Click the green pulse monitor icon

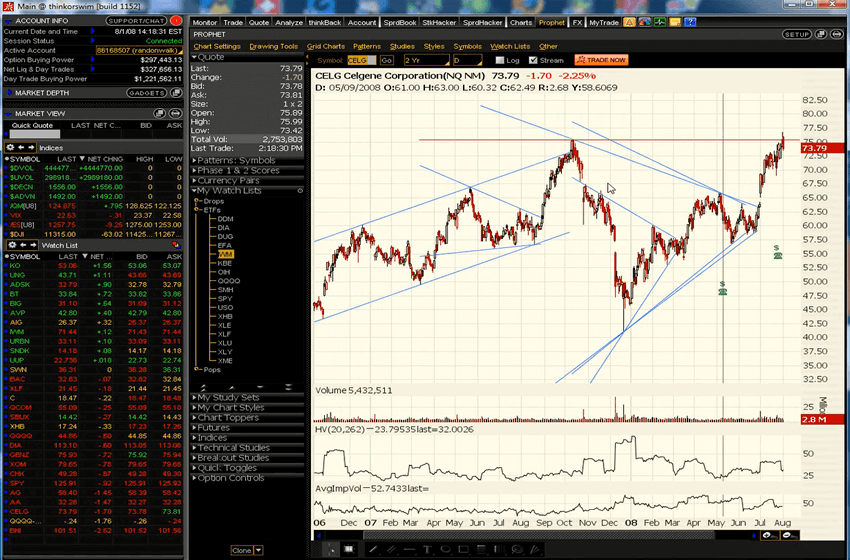659,22
